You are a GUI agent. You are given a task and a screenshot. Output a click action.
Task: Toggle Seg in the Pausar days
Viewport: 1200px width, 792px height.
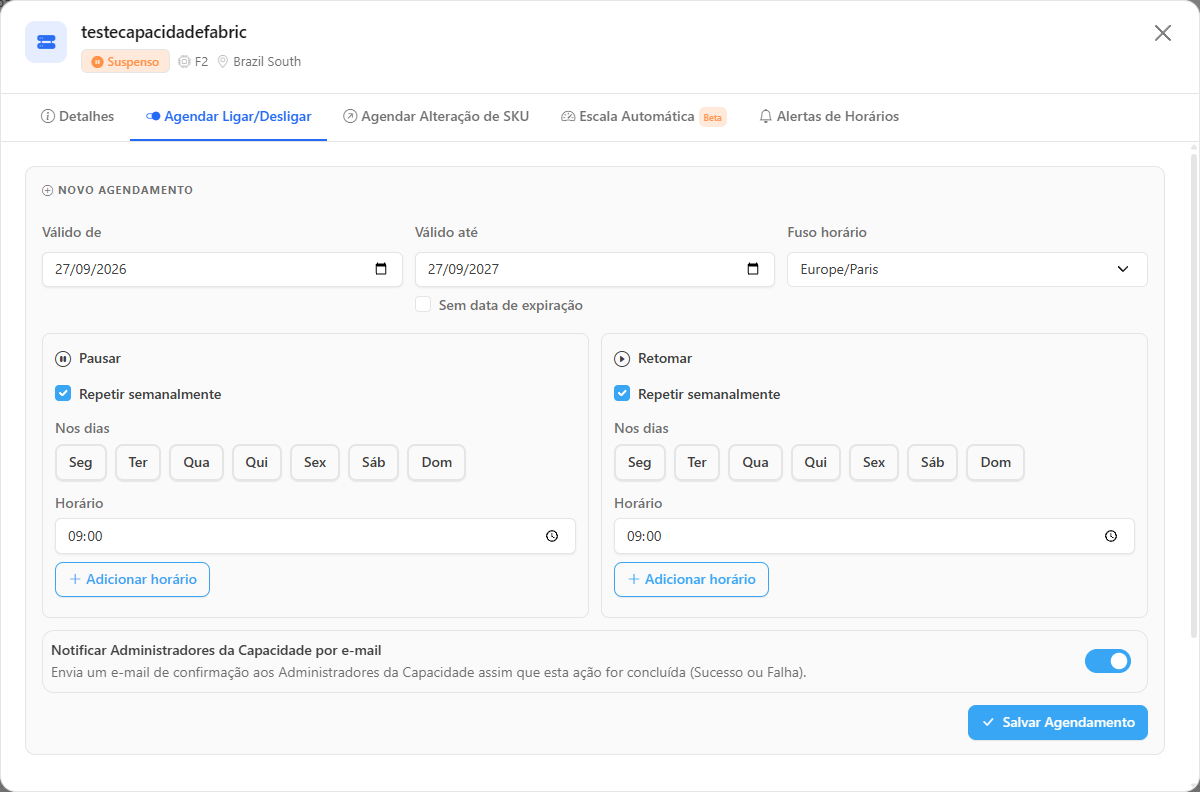(x=81, y=463)
